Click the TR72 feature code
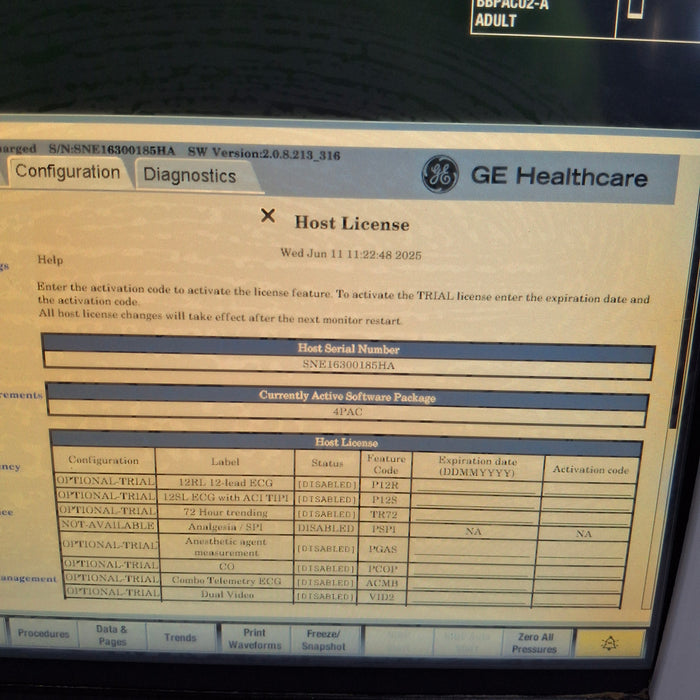700x700 pixels. coord(384,514)
